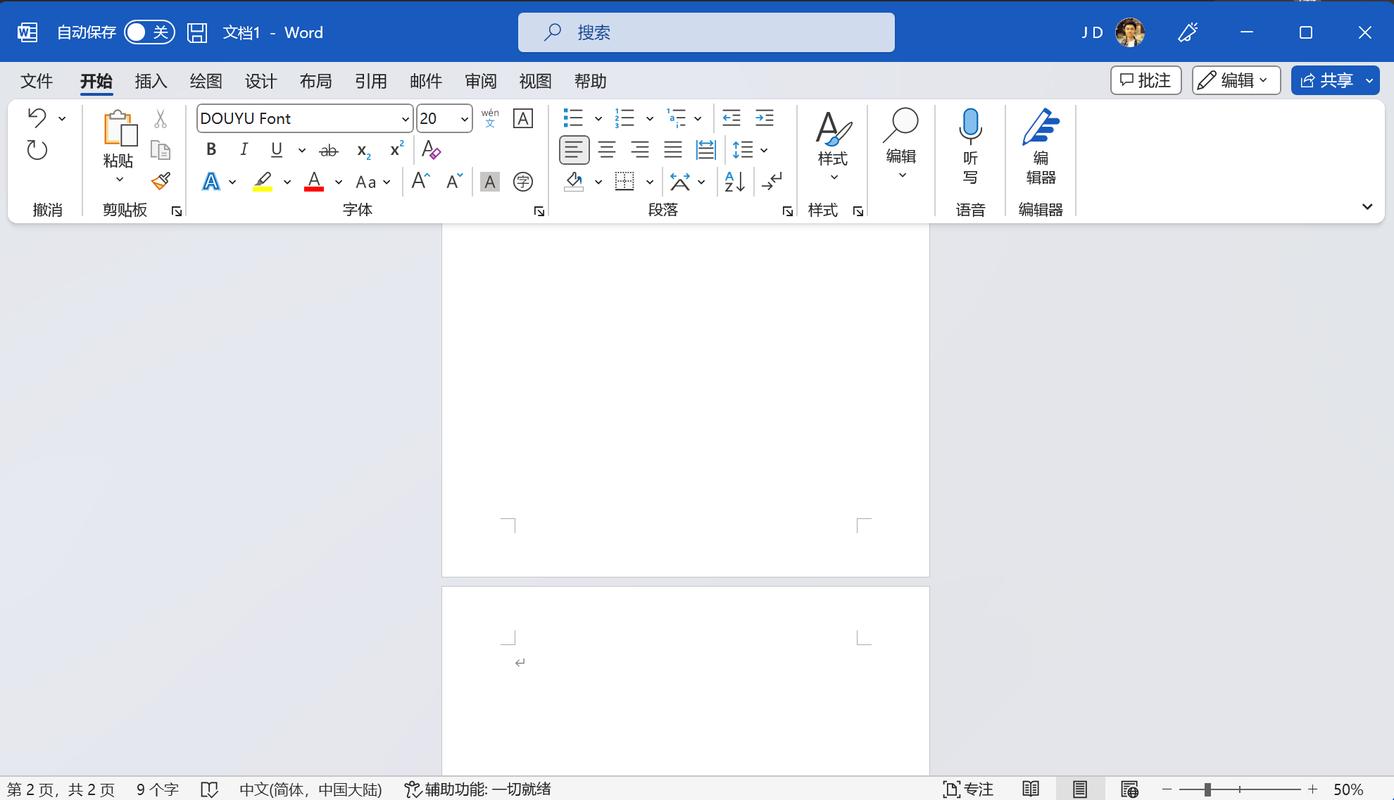1394x800 pixels.
Task: Collapse the ribbon with chevron
Action: click(x=1367, y=207)
